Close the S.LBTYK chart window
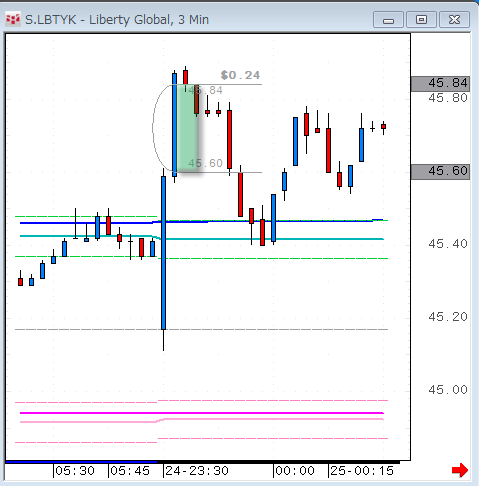 (x=454, y=20)
